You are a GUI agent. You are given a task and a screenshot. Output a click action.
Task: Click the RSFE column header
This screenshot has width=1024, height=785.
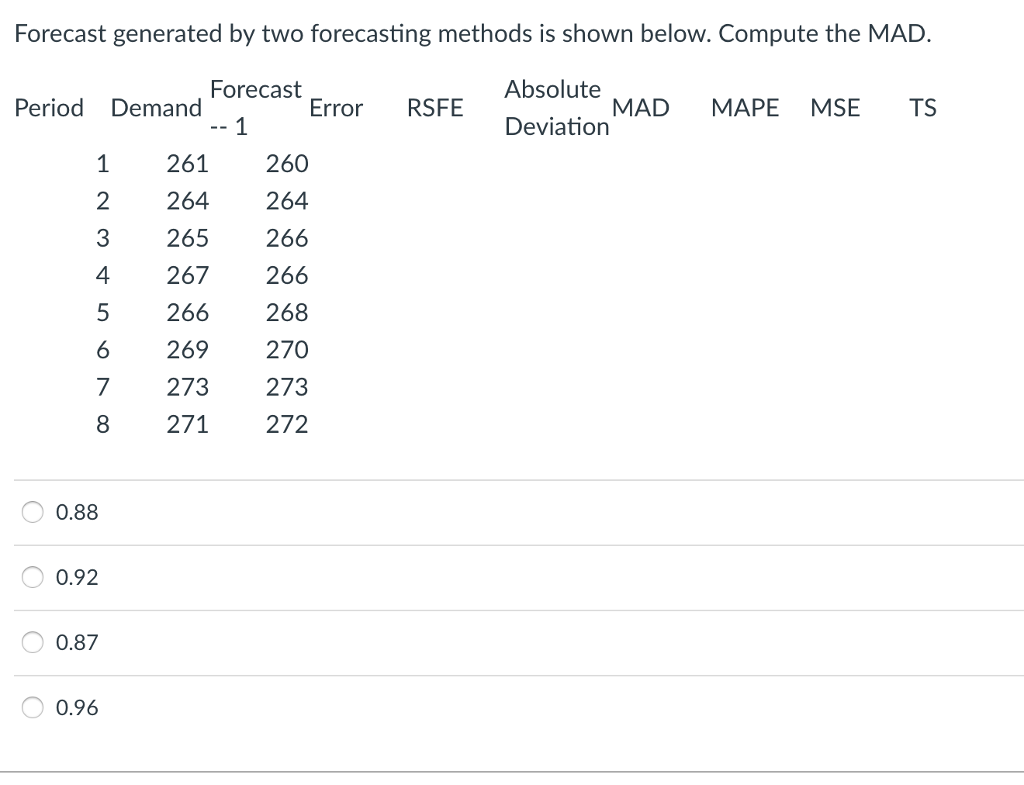pyautogui.click(x=435, y=108)
